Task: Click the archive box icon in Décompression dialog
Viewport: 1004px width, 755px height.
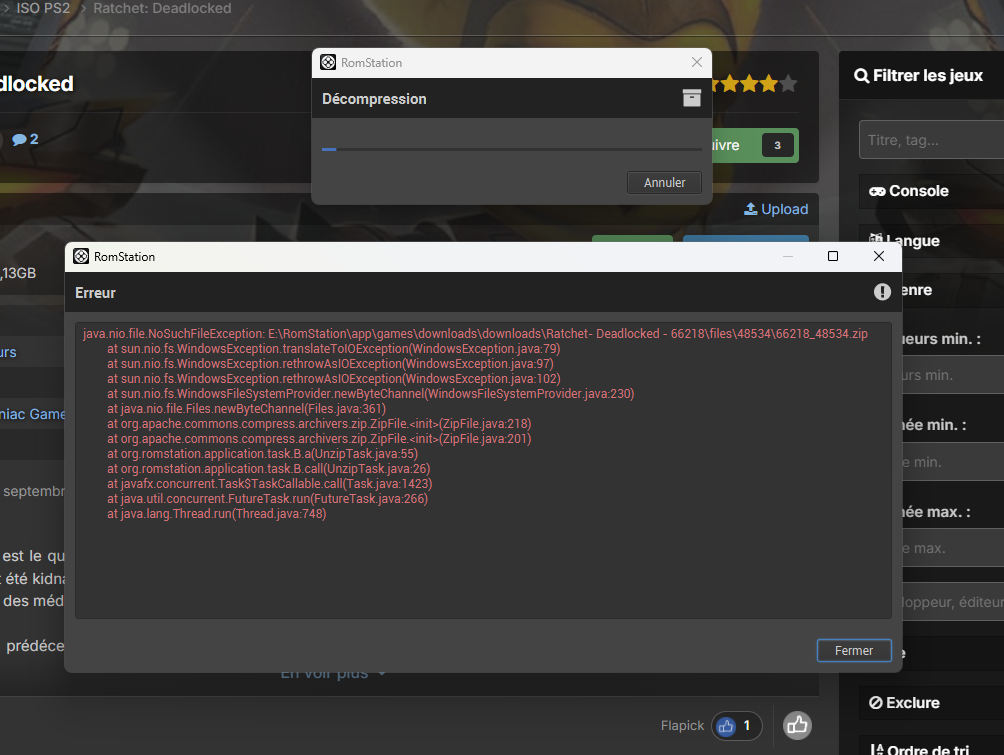Action: click(x=691, y=98)
